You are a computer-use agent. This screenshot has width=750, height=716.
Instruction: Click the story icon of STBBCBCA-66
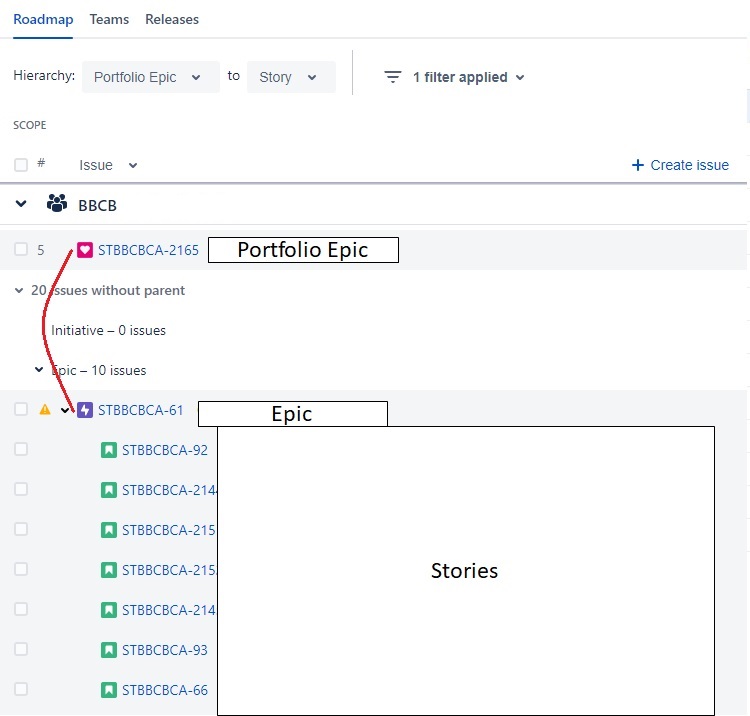pos(109,690)
